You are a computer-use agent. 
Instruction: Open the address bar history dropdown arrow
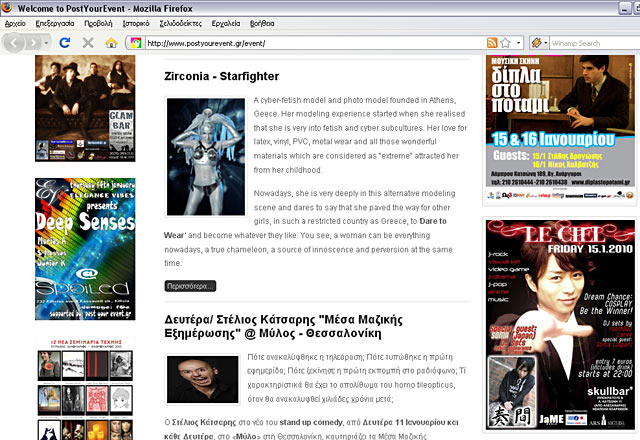pos(518,43)
